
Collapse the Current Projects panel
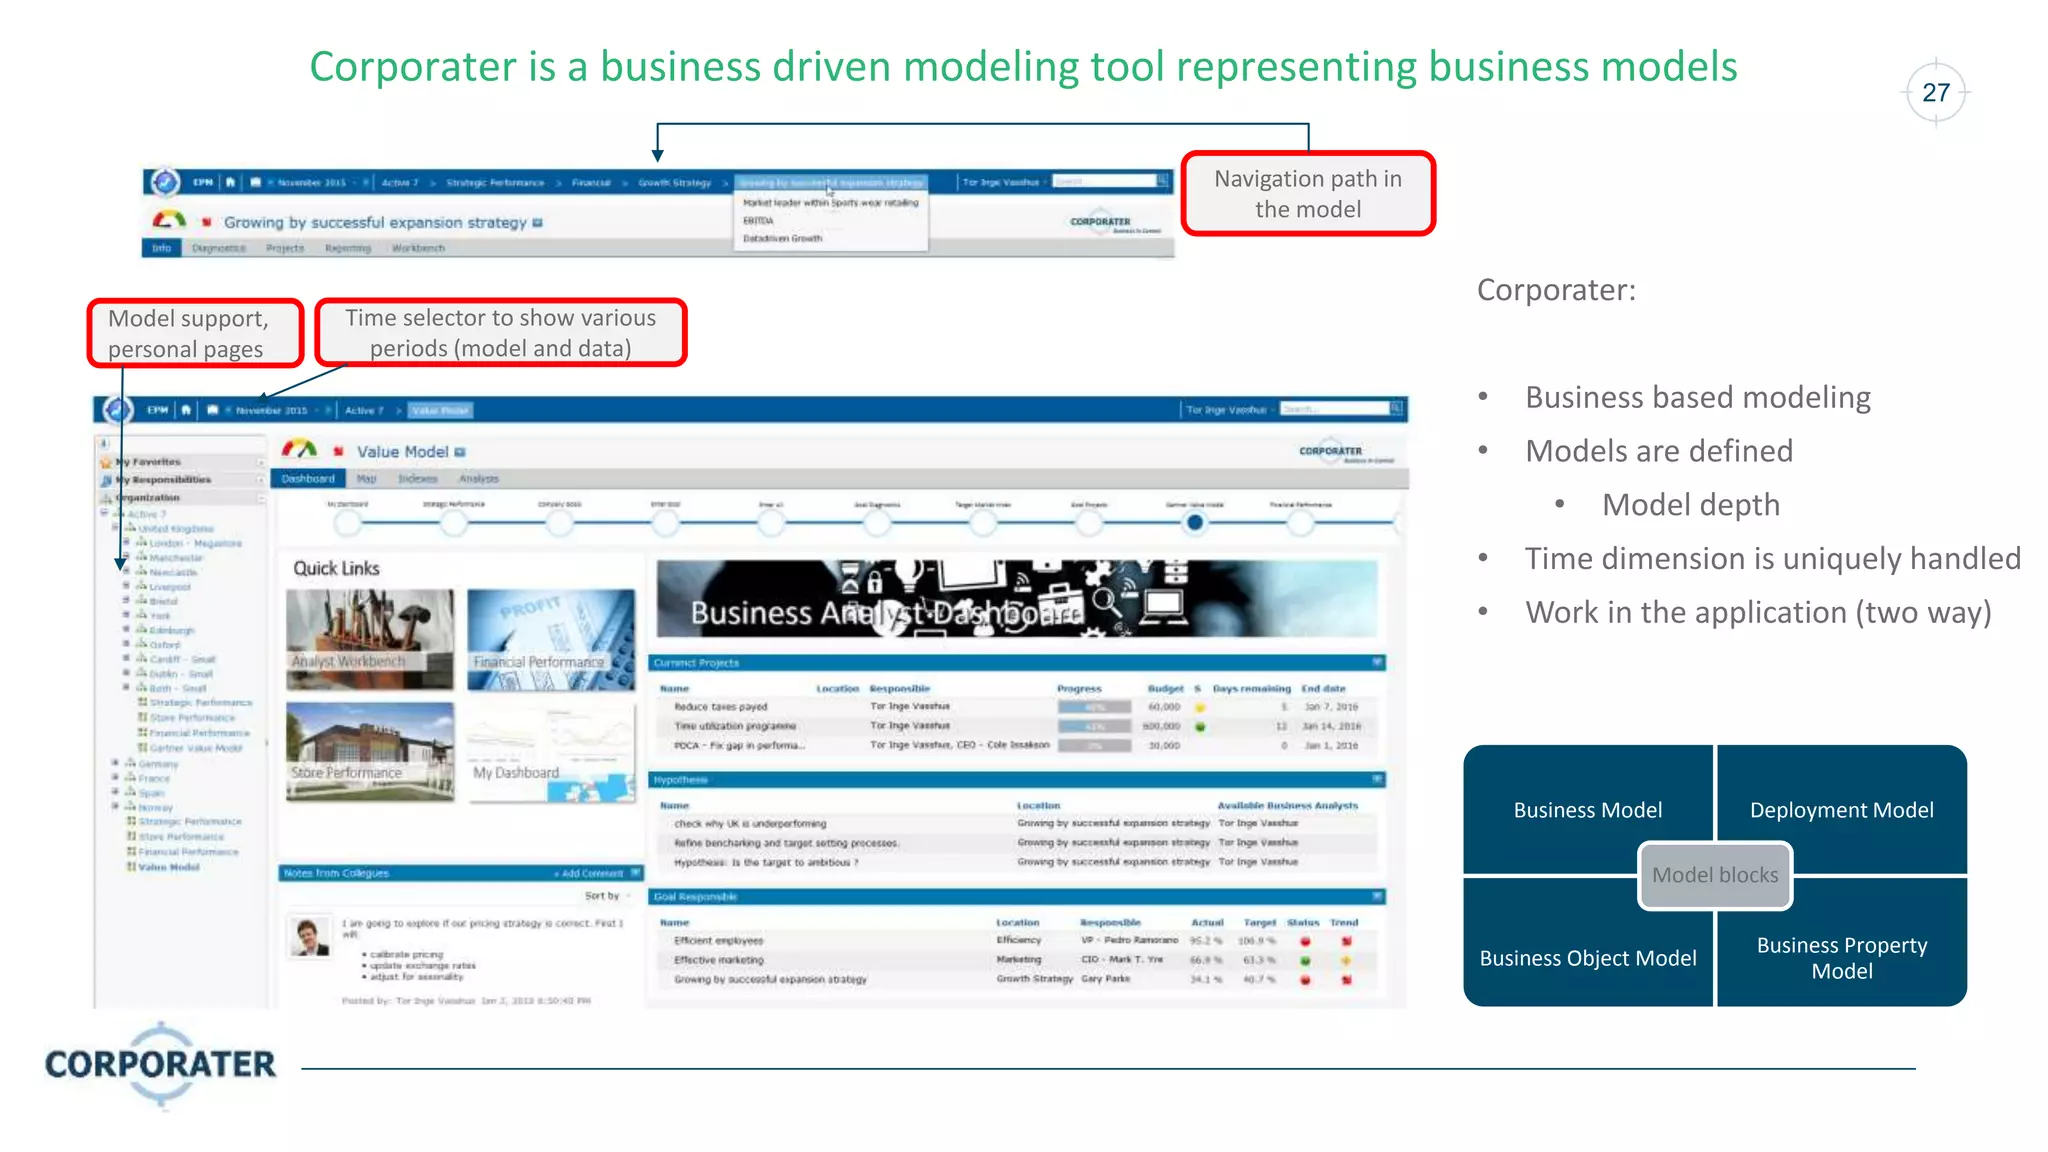coord(1377,662)
